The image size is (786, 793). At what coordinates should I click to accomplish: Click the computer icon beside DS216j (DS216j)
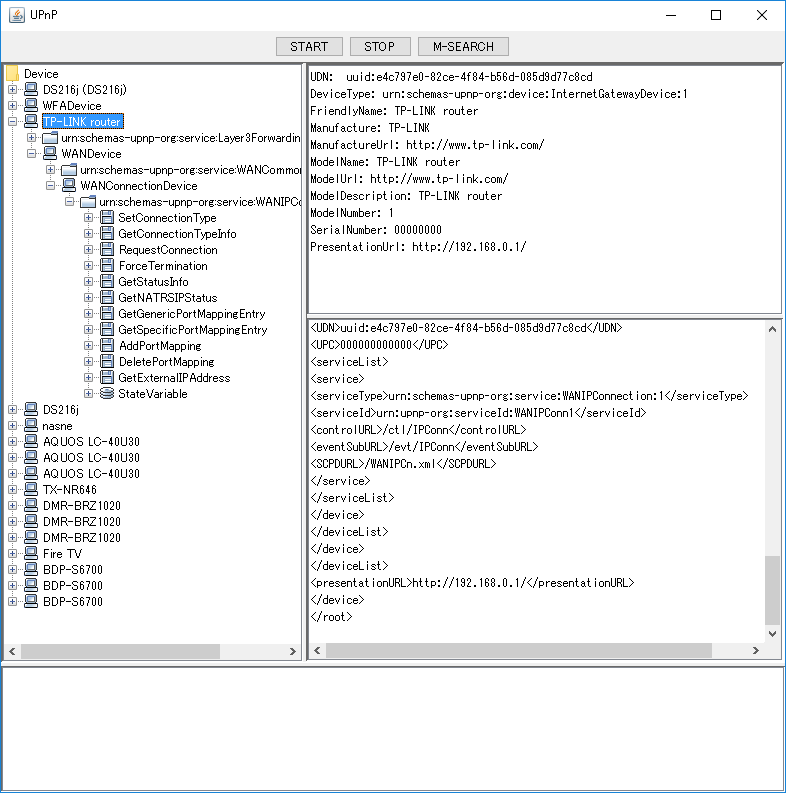(31, 90)
